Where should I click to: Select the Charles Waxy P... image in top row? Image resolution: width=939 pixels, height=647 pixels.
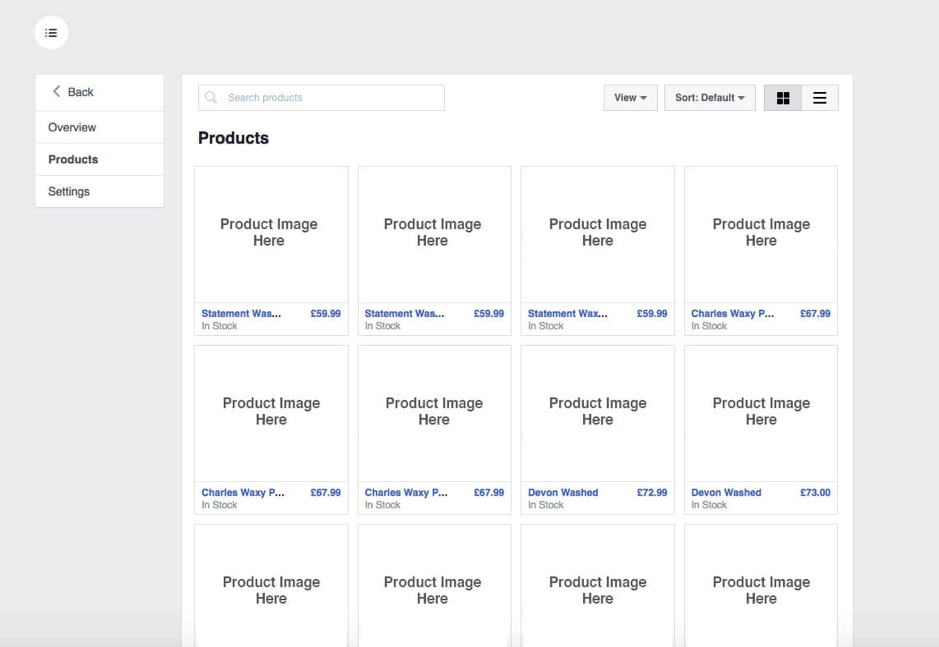(x=761, y=234)
